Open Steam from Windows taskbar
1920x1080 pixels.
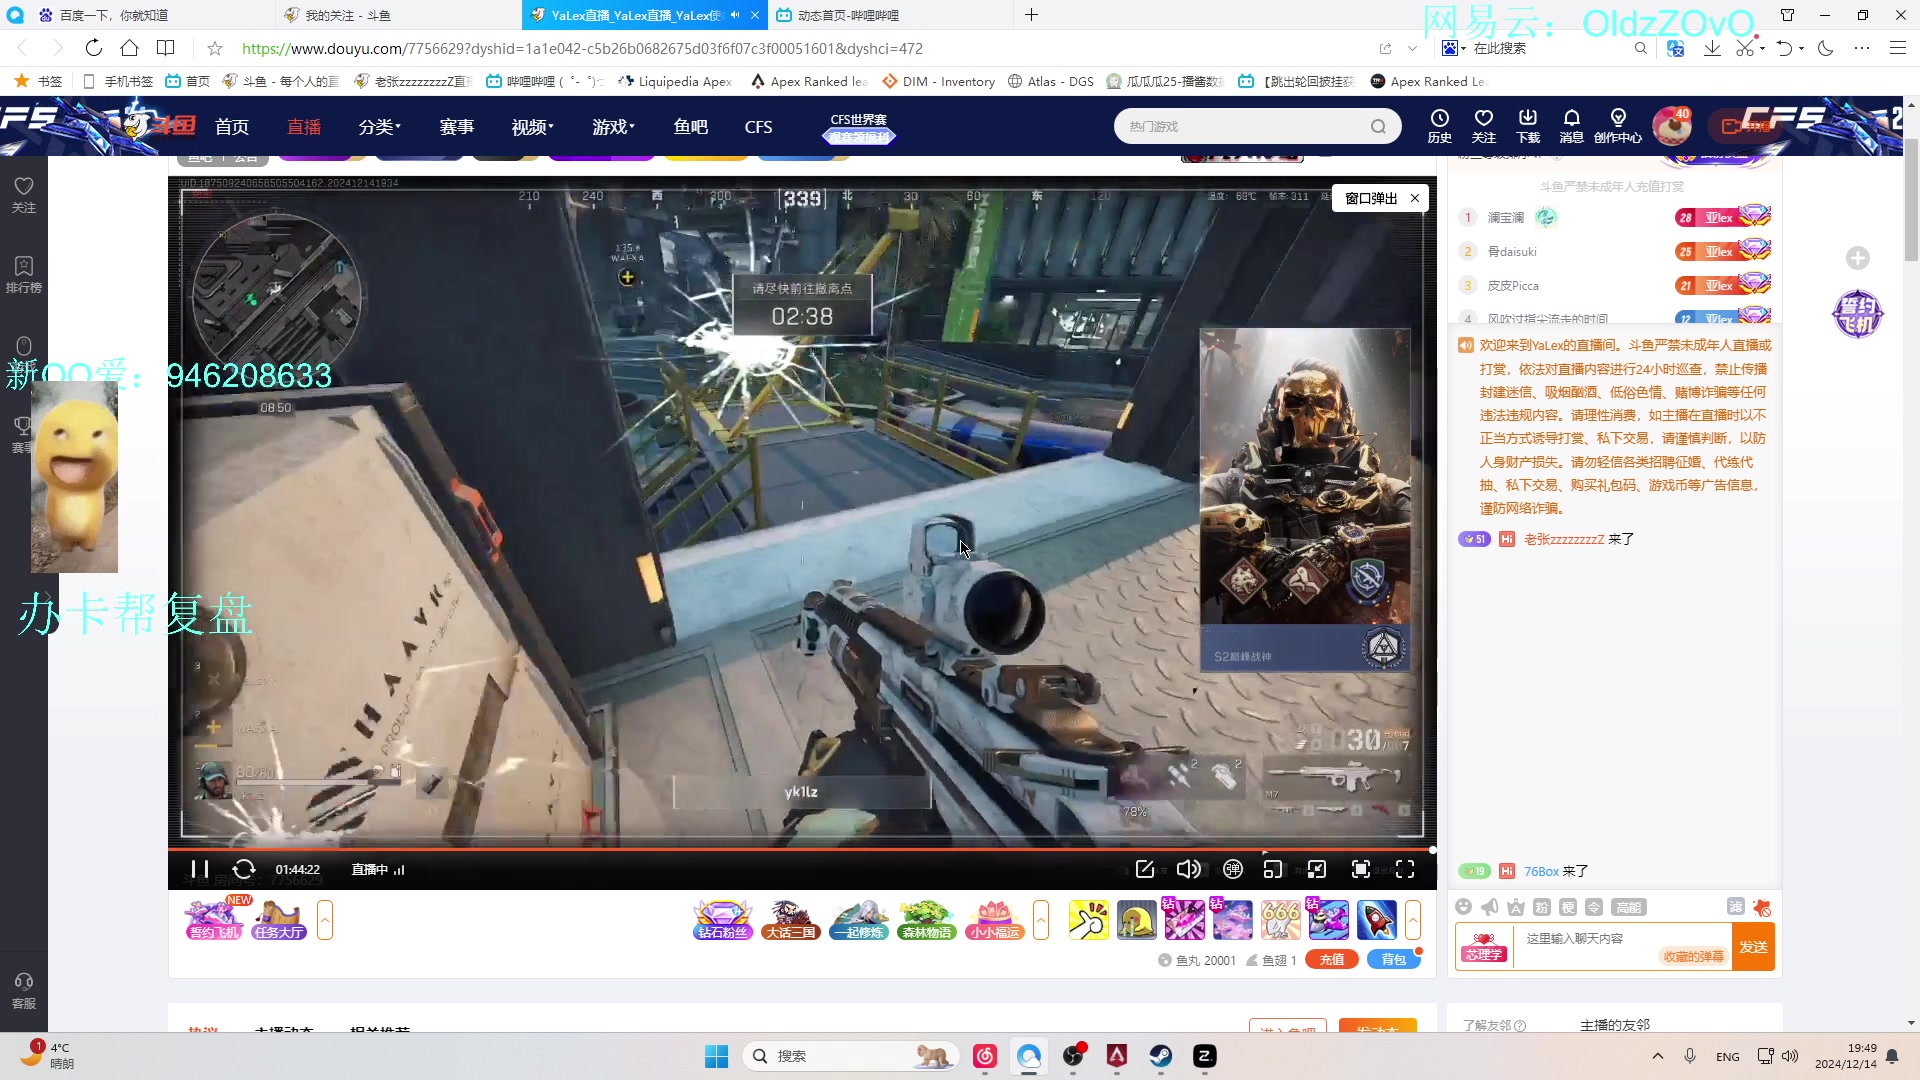coord(1160,1055)
